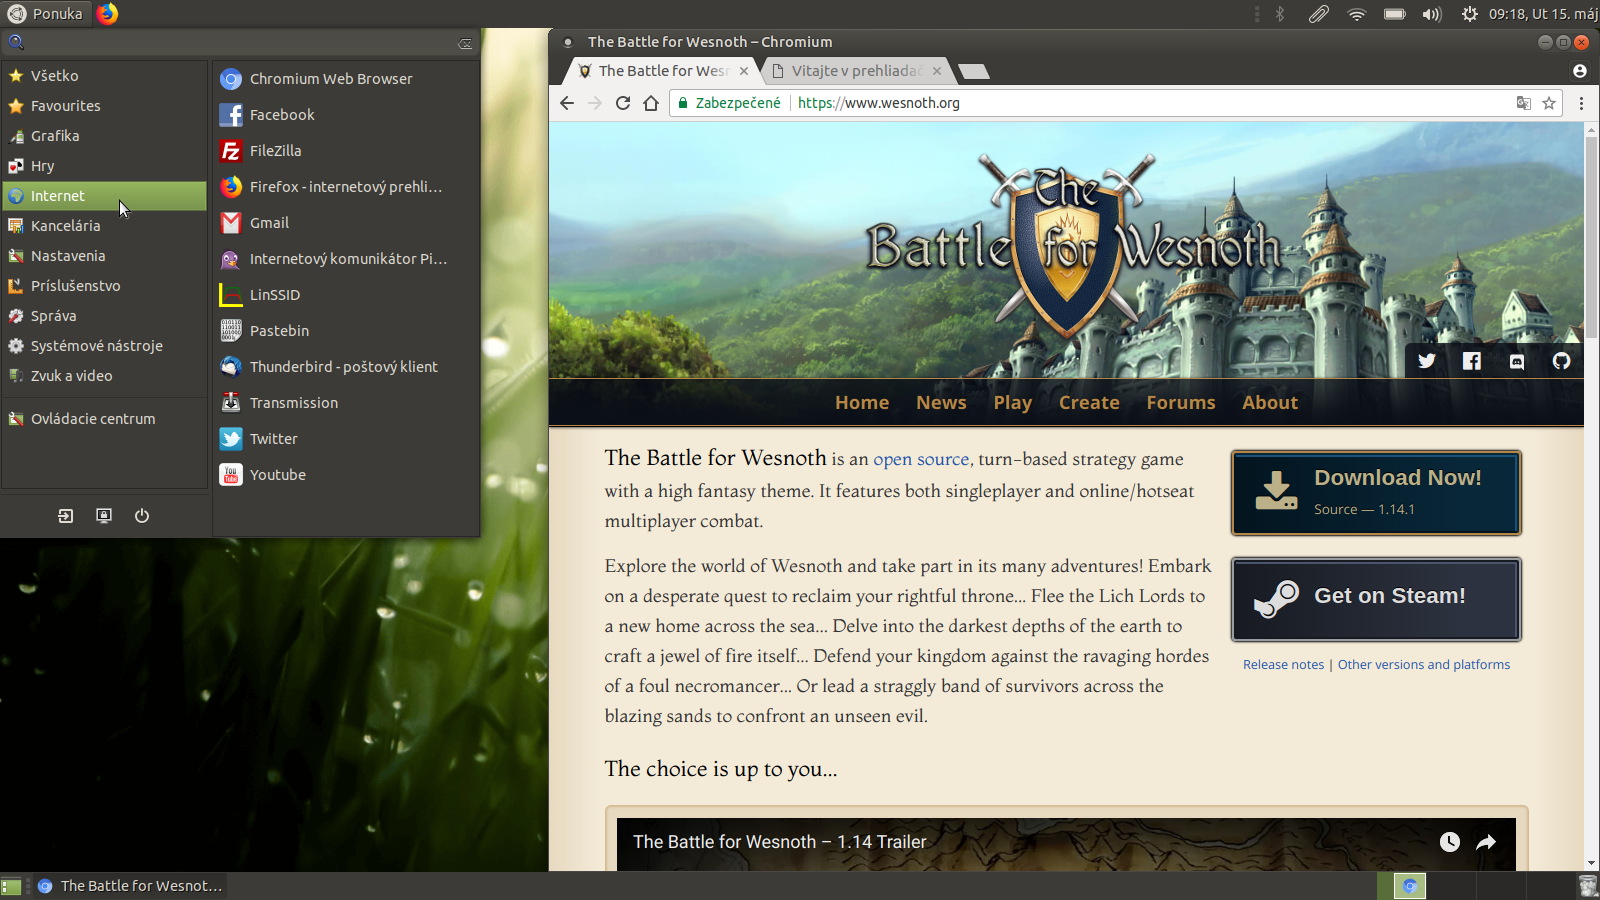Click the About navigation link

pyautogui.click(x=1270, y=403)
